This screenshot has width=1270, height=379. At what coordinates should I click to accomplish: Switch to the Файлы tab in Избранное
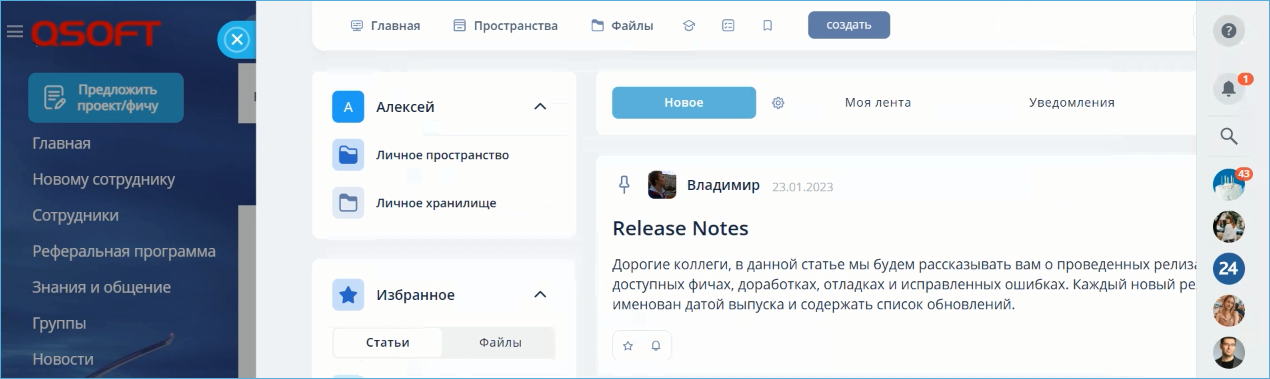[x=500, y=342]
